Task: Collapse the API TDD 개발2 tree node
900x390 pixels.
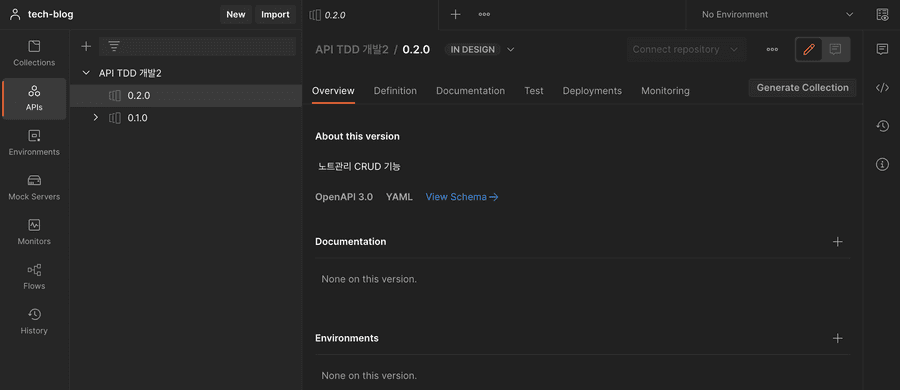Action: (x=87, y=73)
